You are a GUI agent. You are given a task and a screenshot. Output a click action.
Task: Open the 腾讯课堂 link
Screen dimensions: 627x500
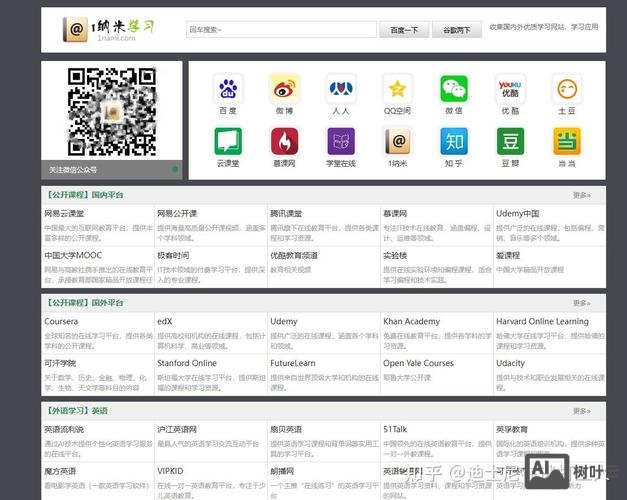[x=286, y=214]
